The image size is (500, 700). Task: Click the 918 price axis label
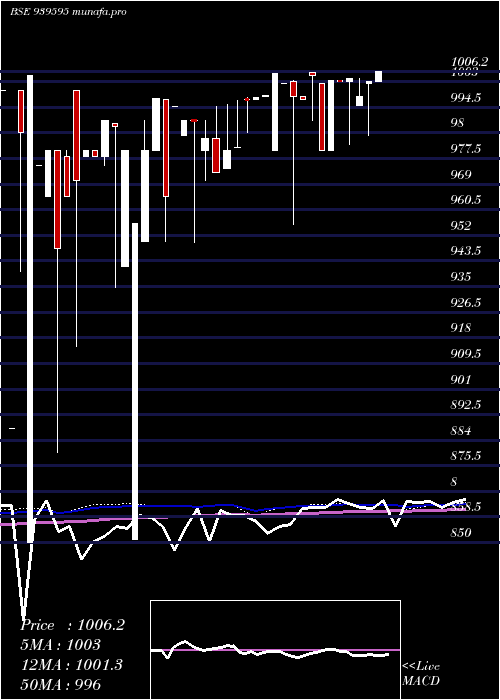461,328
